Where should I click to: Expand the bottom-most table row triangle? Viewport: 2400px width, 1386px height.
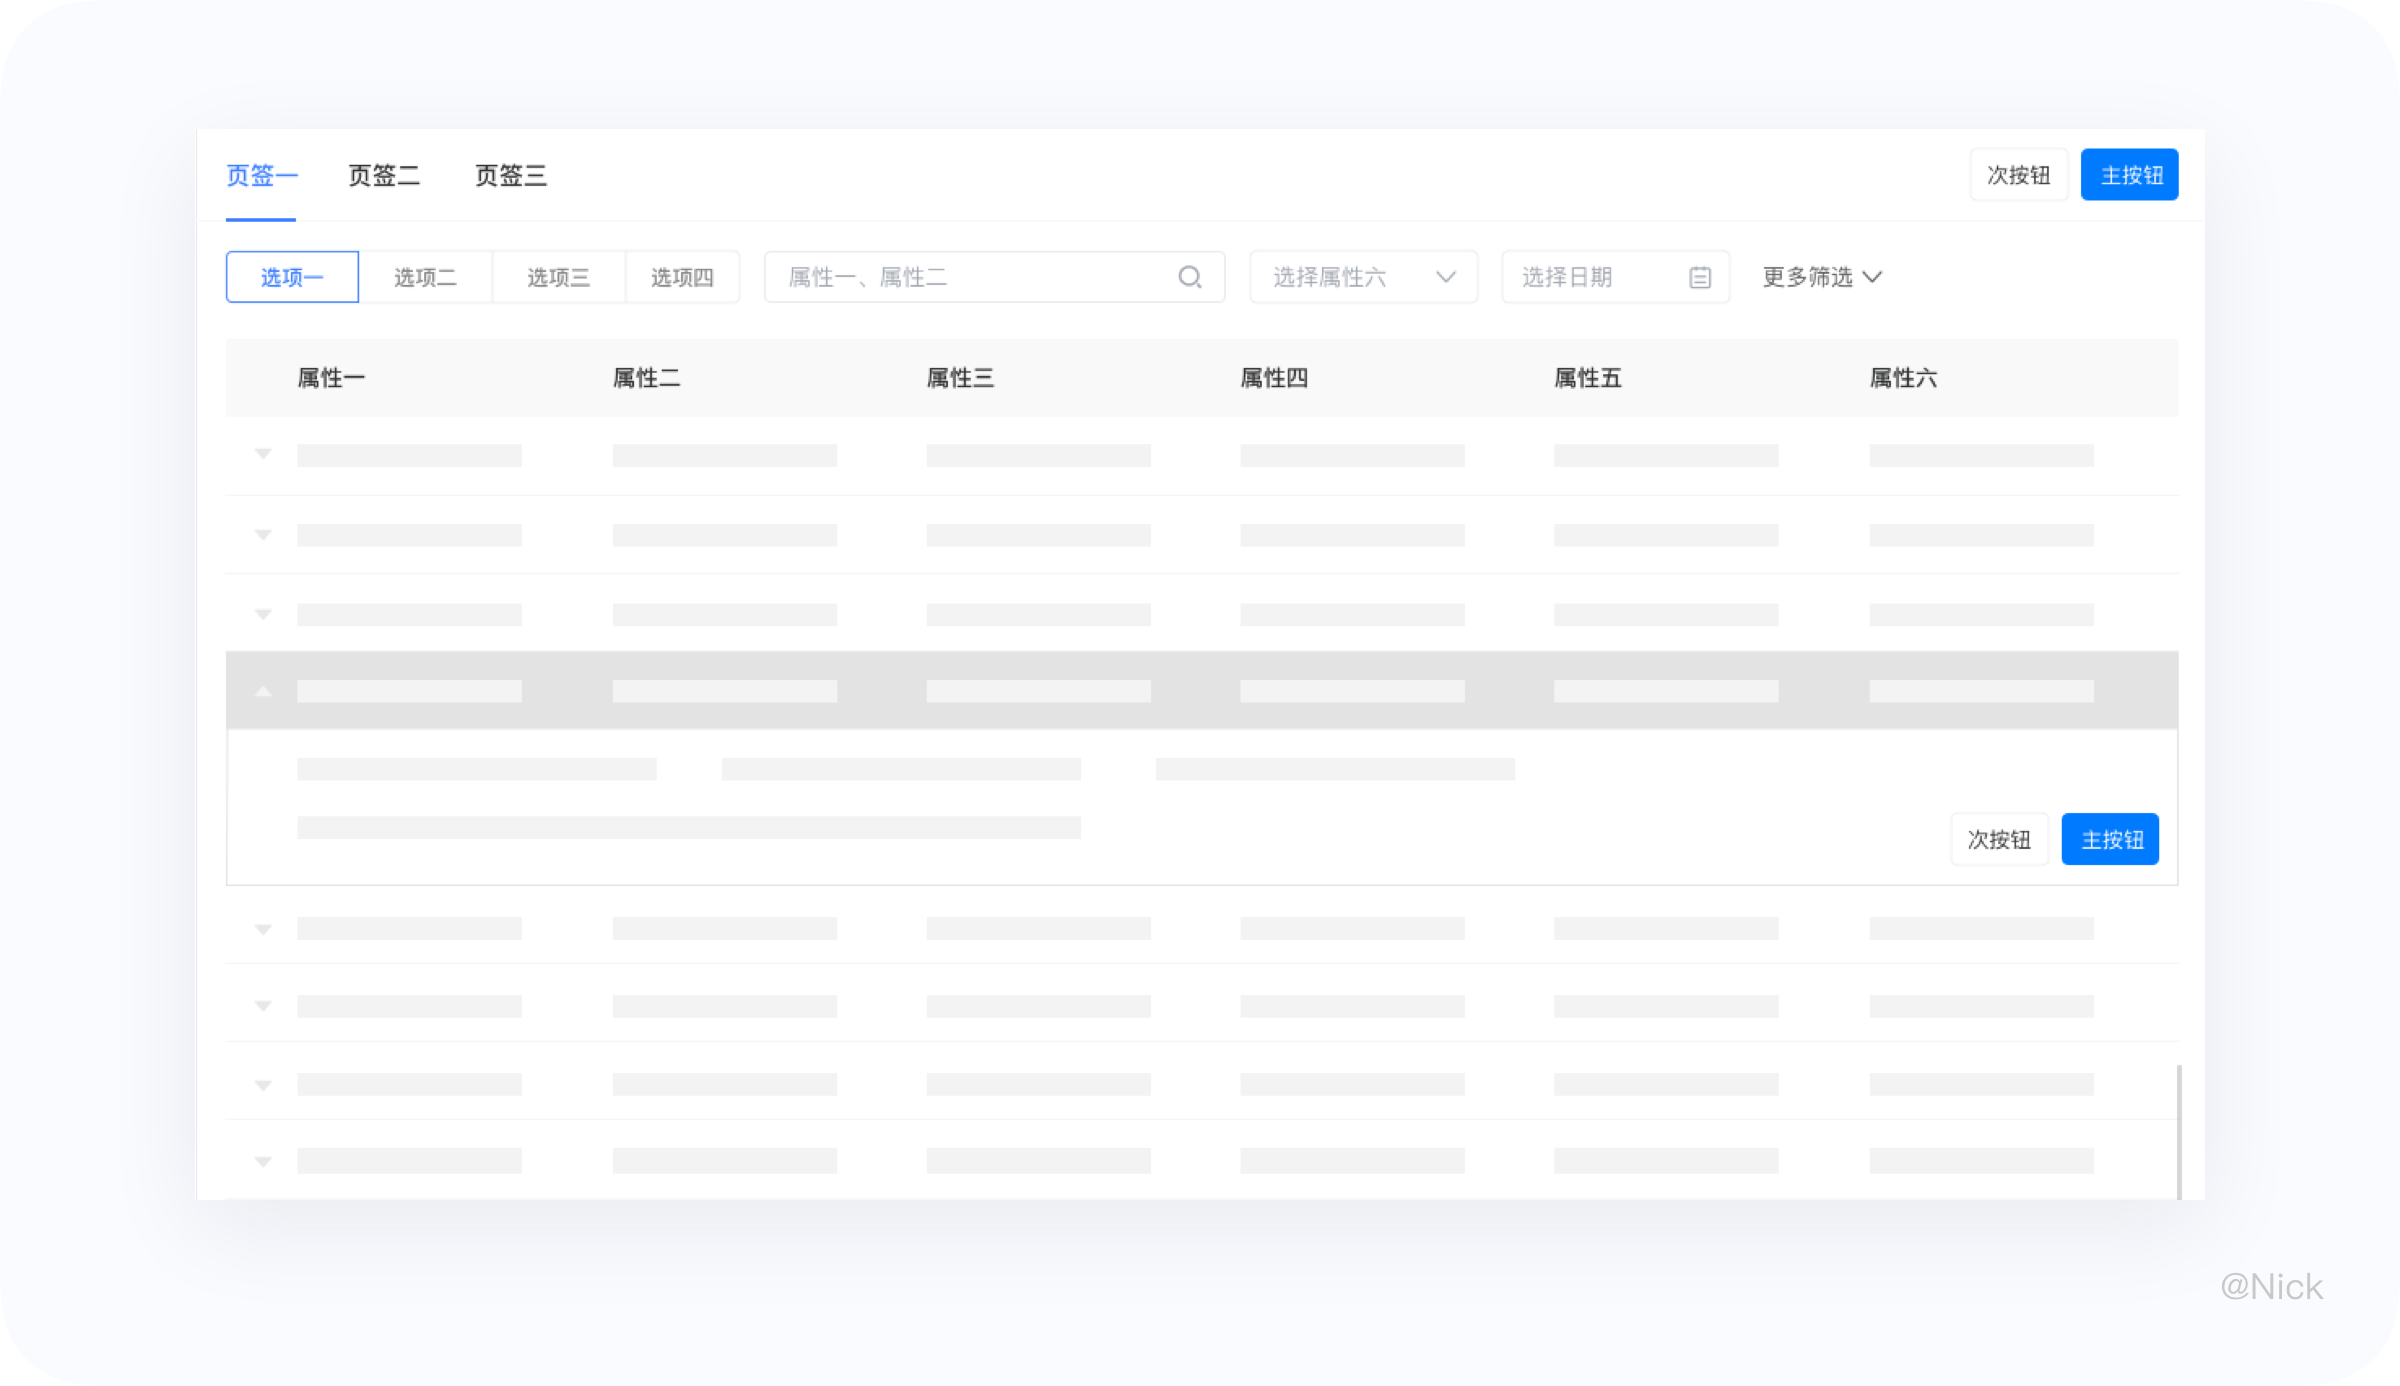(x=263, y=1161)
